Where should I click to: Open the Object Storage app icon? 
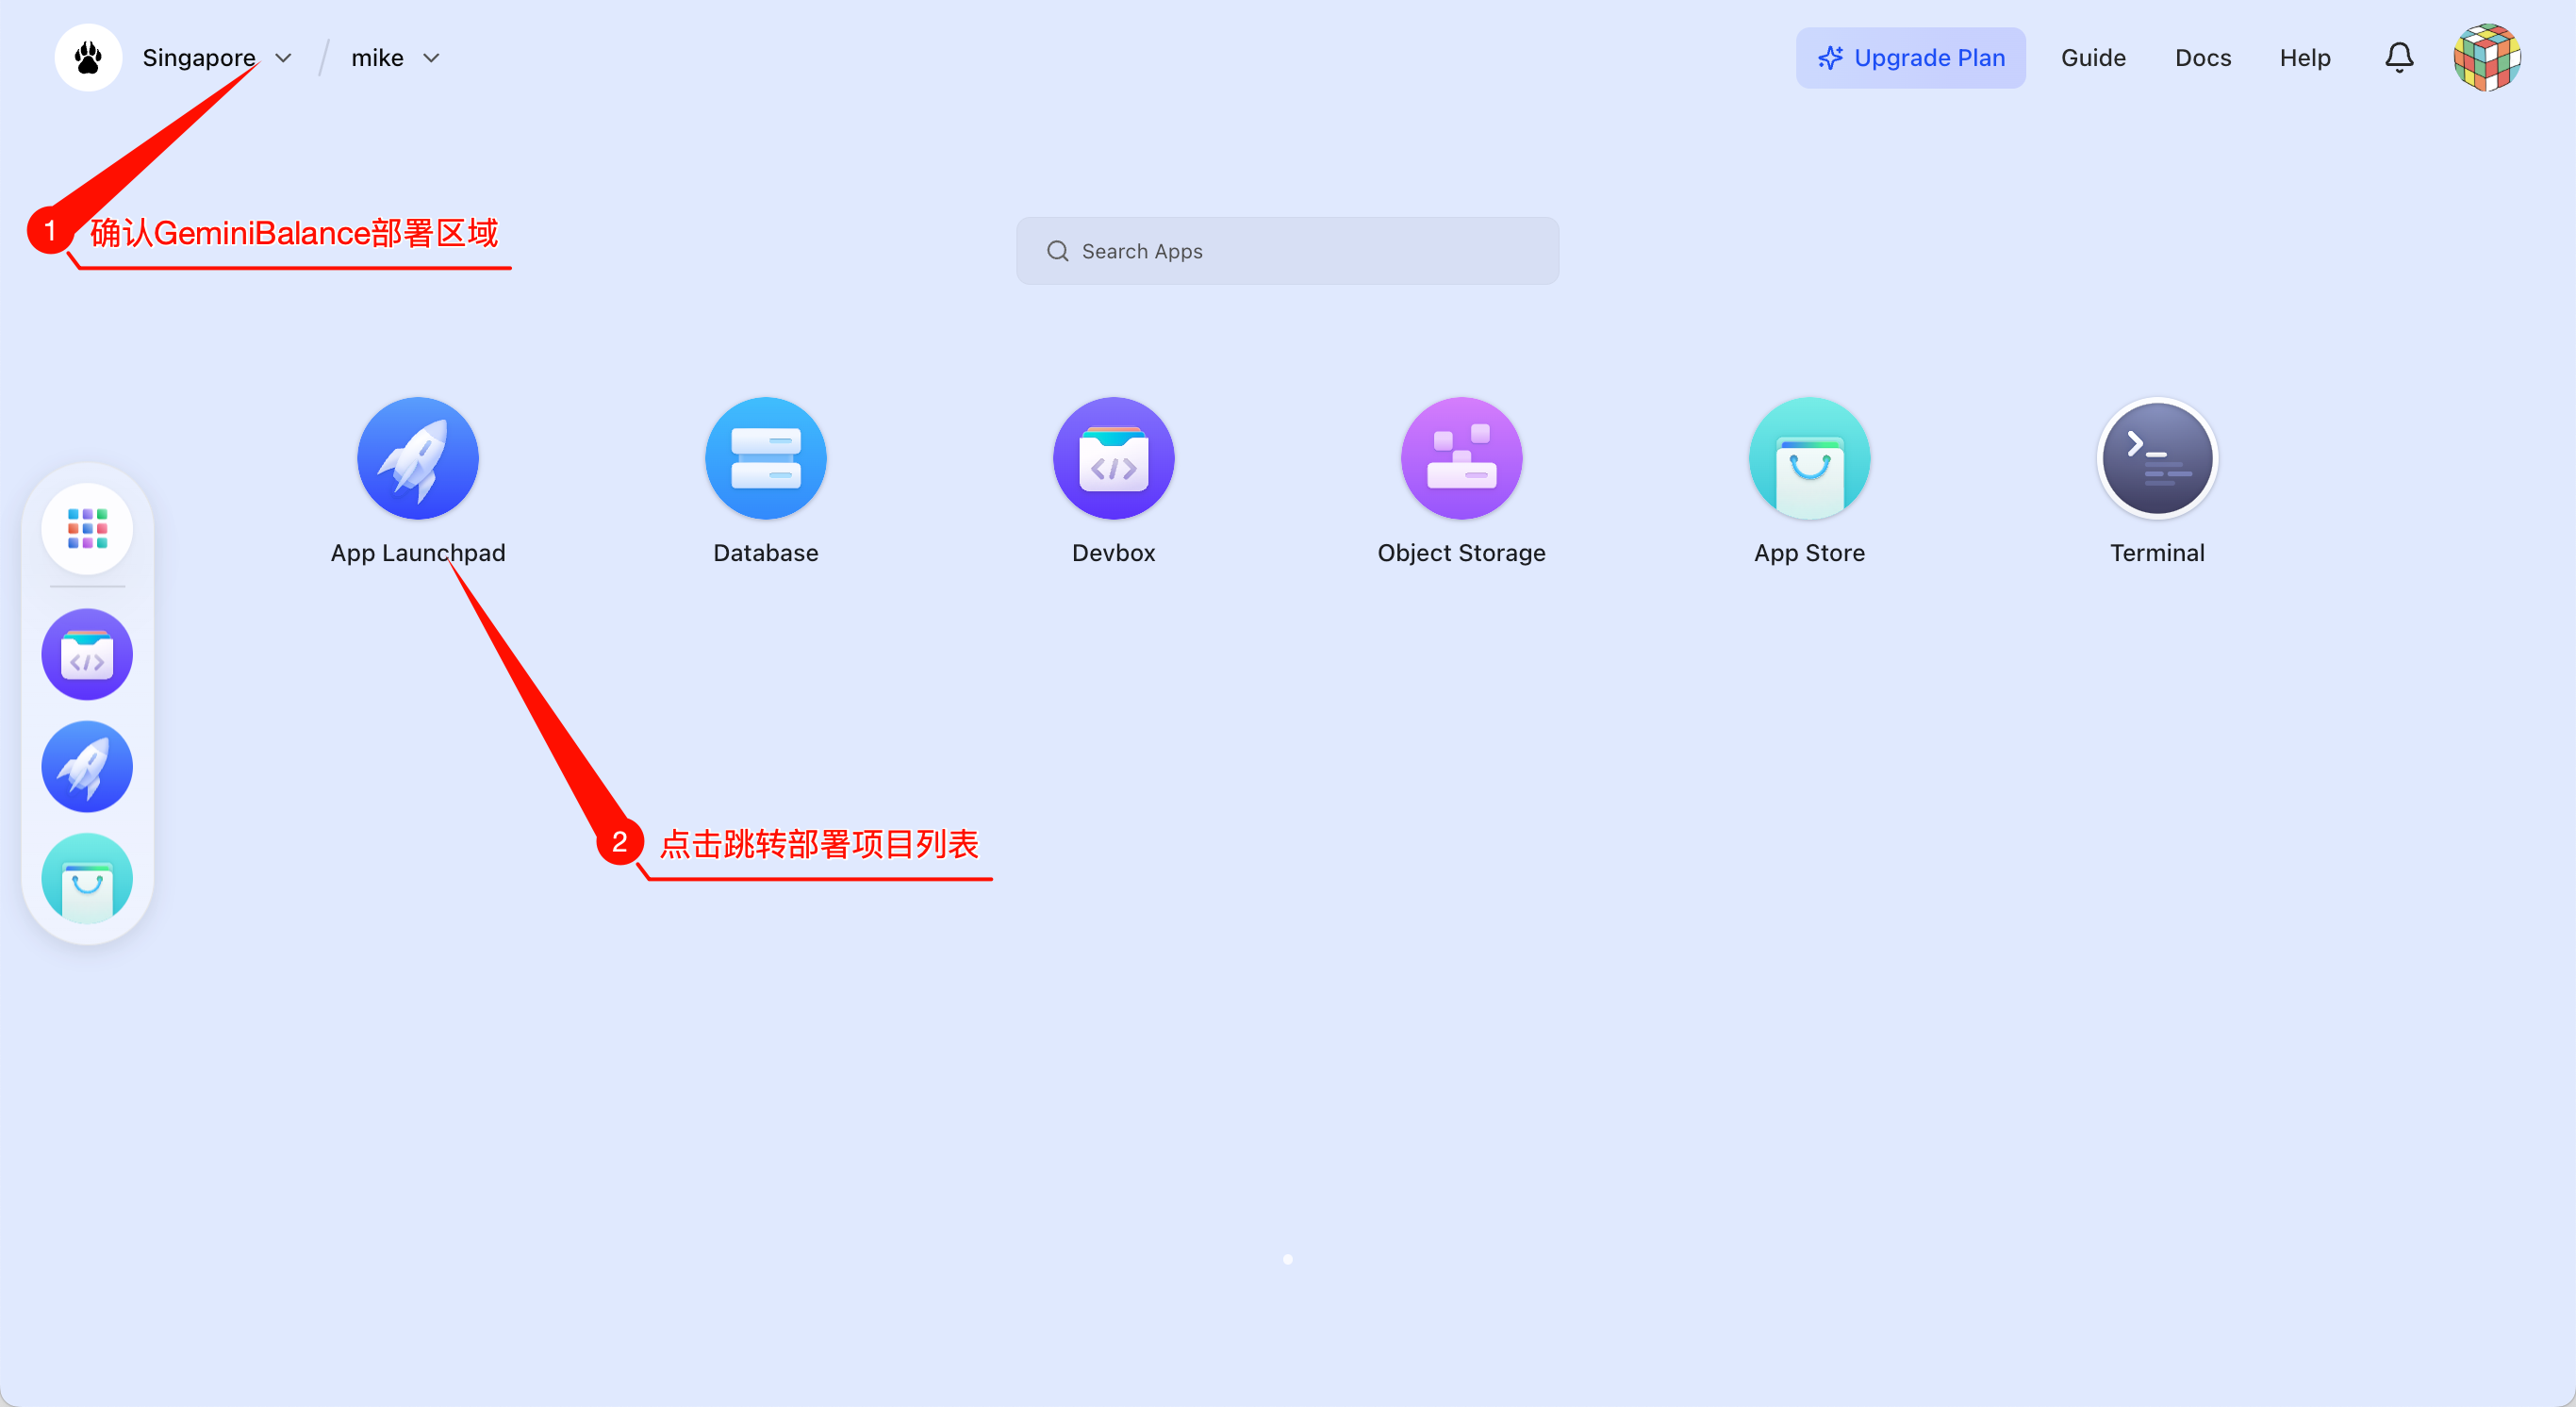[x=1461, y=458]
